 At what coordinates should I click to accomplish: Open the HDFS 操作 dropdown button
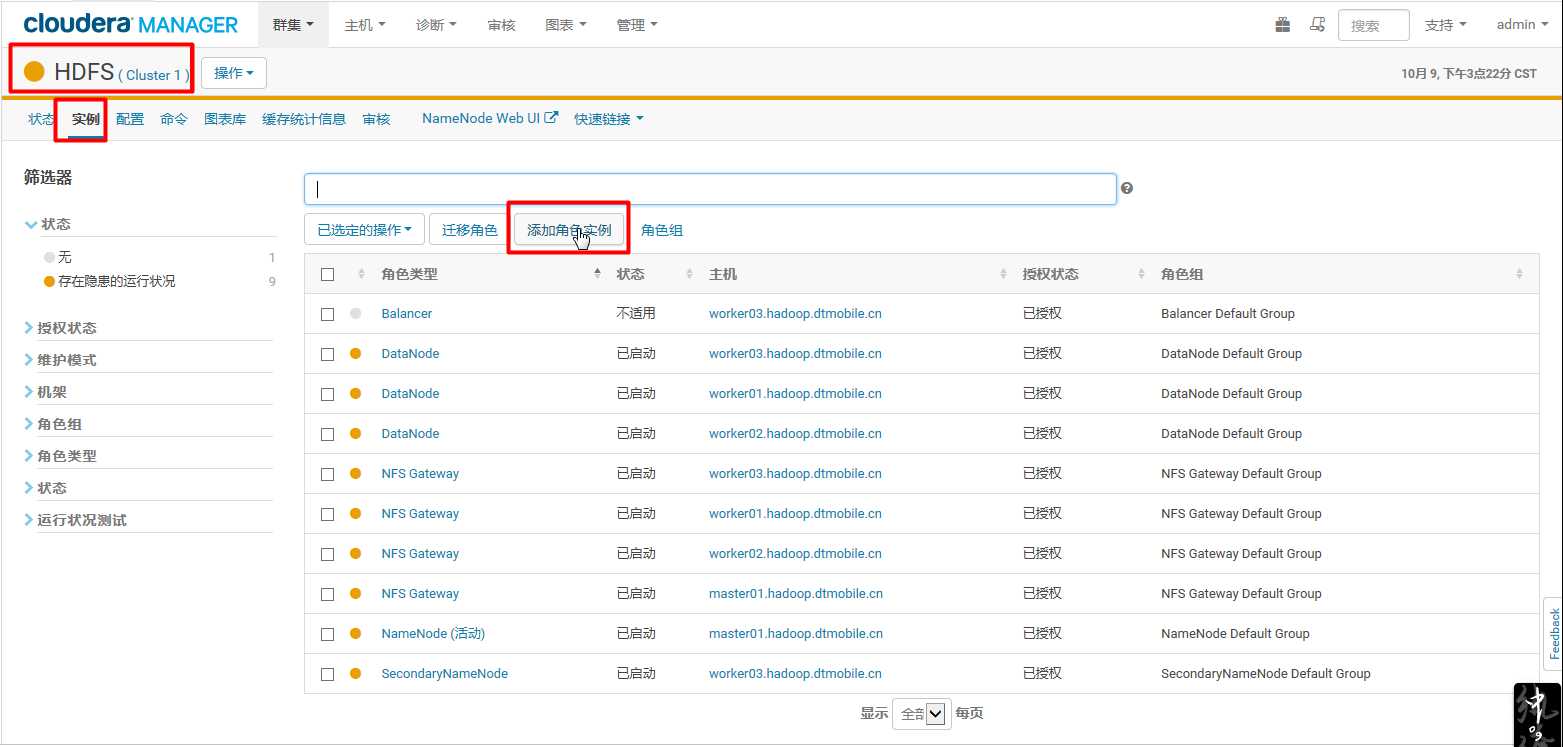click(x=234, y=73)
